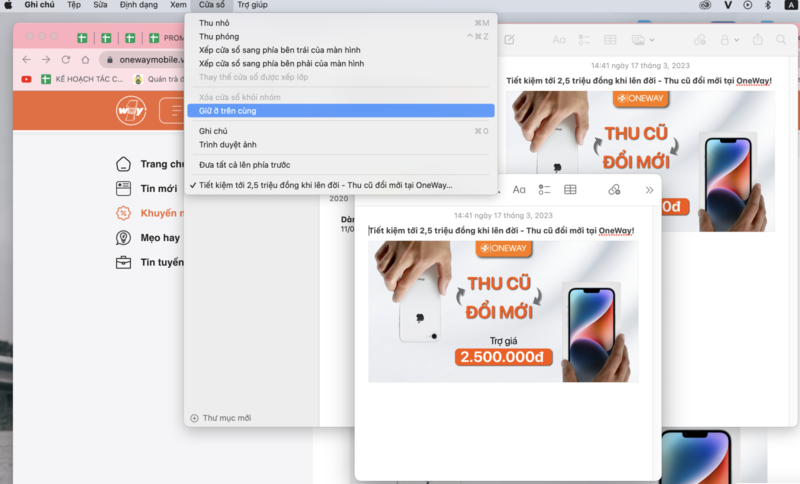Click note title in back Notes window
Viewport: 800px width, 484px height.
tap(639, 81)
